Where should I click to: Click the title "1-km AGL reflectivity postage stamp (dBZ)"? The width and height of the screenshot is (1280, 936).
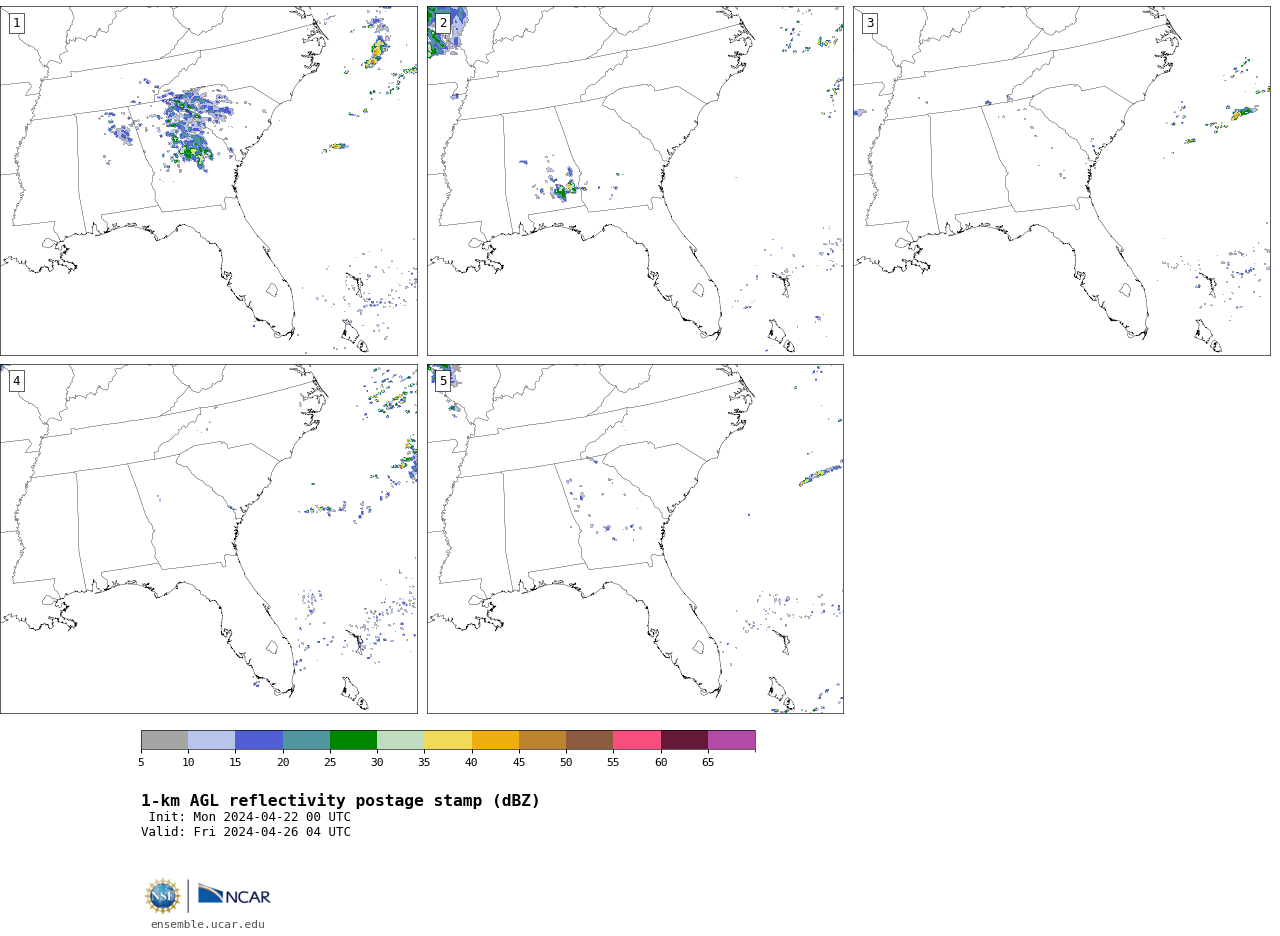click(340, 801)
